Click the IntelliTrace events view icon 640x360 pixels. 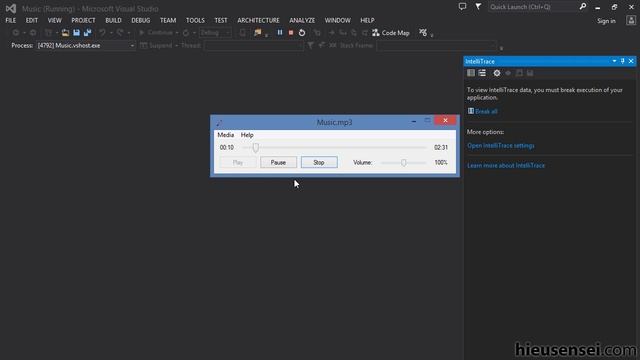(x=471, y=73)
